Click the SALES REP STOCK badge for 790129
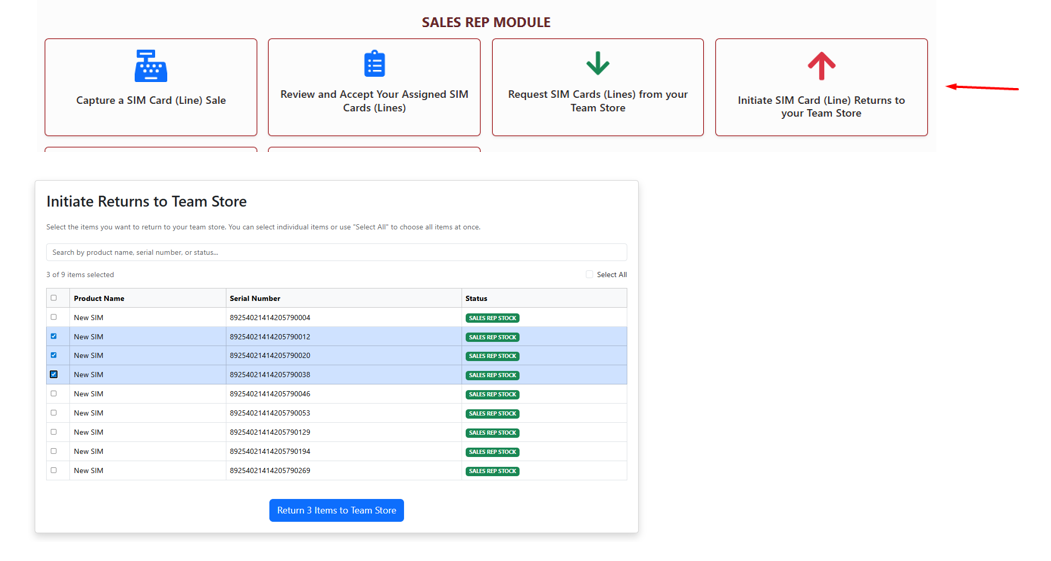 point(492,433)
